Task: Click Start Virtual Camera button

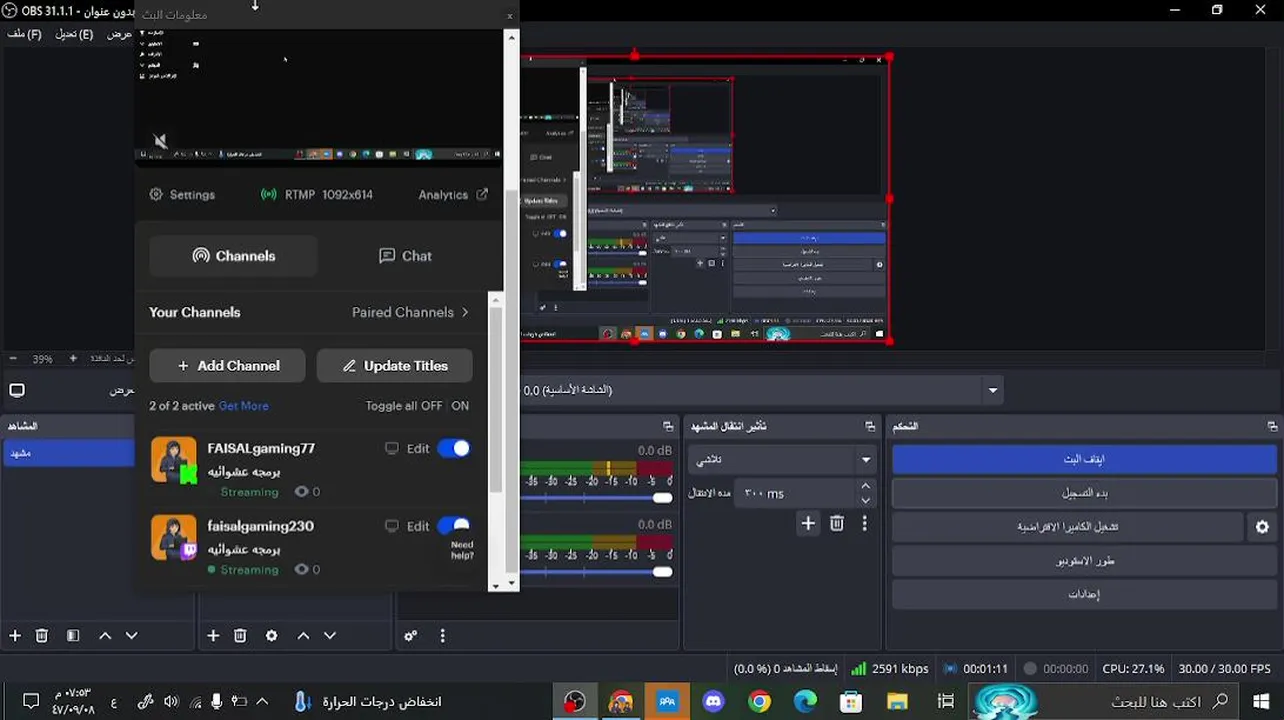Action: [x=1067, y=527]
